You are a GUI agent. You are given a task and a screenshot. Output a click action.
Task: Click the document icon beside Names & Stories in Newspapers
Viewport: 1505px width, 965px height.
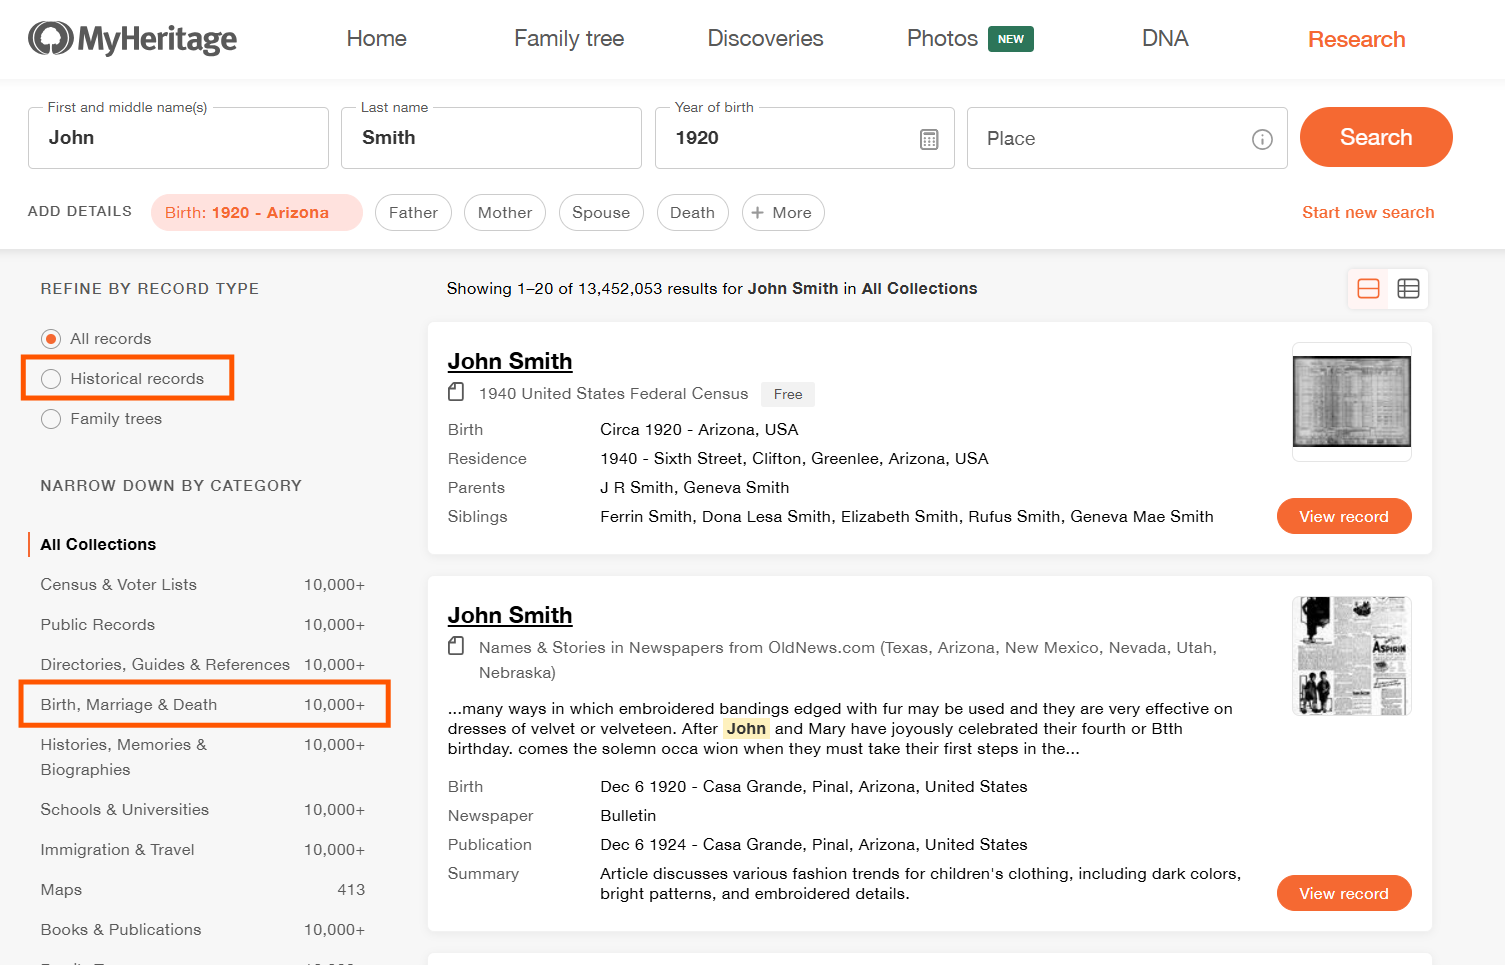(x=456, y=646)
